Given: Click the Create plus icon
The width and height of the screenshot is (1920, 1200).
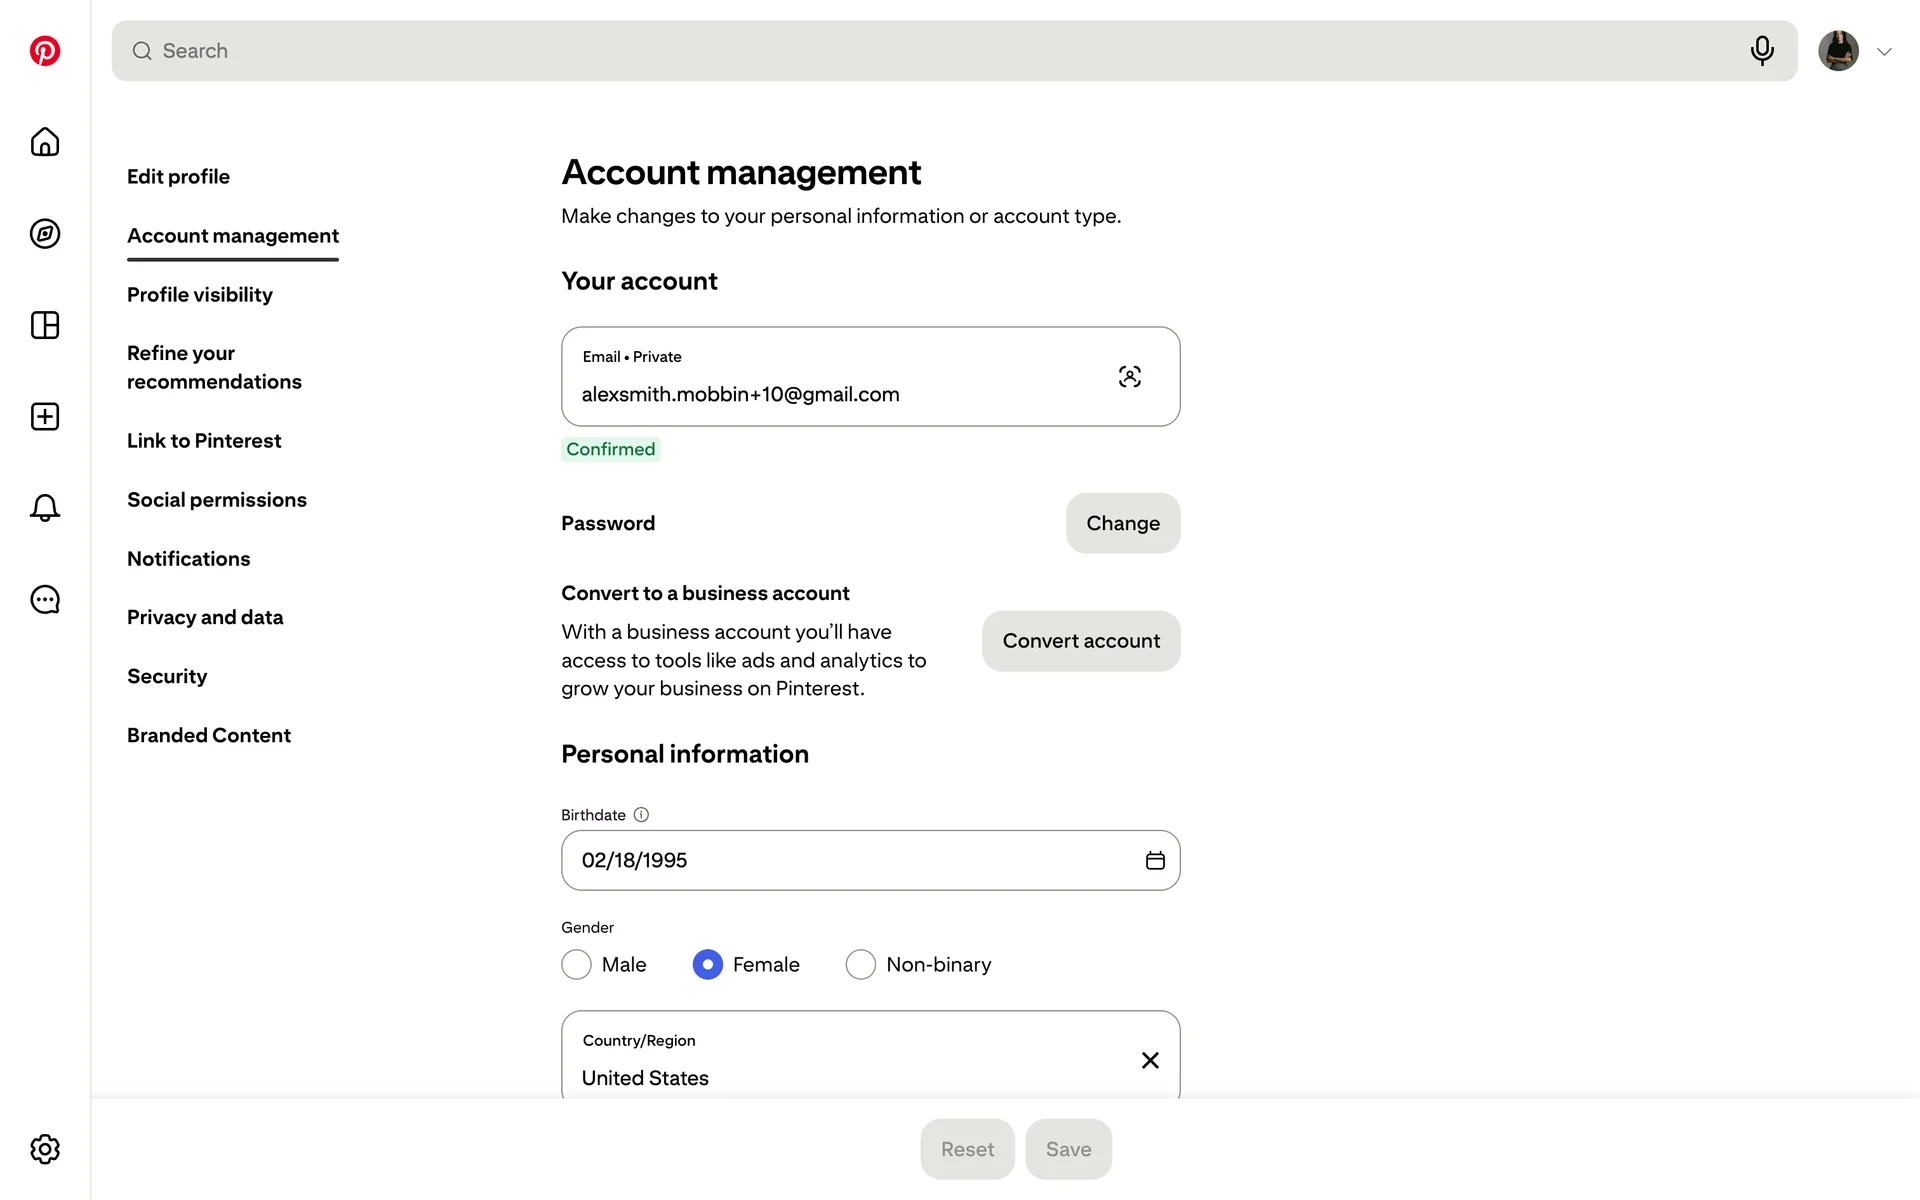Looking at the screenshot, I should pyautogui.click(x=45, y=417).
